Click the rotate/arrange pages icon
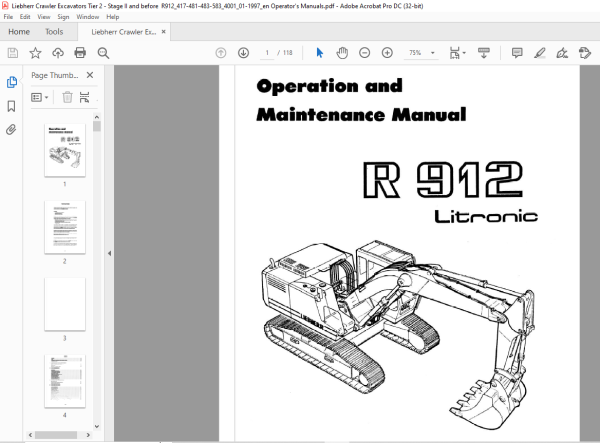 [85, 97]
